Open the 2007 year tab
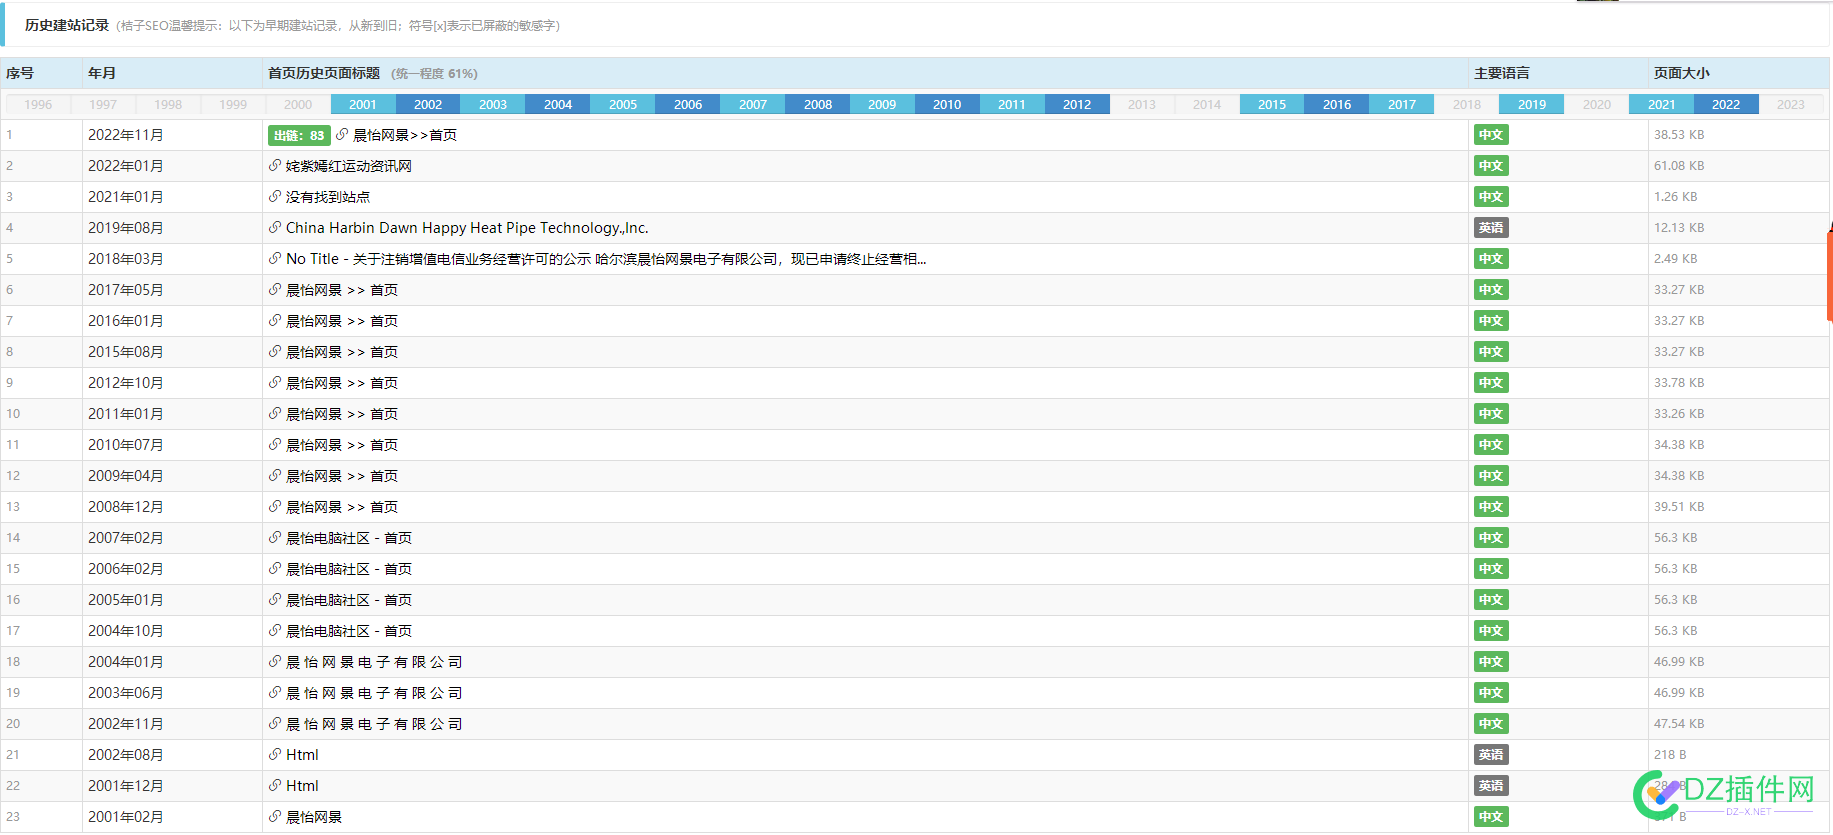Image resolution: width=1833 pixels, height=835 pixels. [x=753, y=104]
